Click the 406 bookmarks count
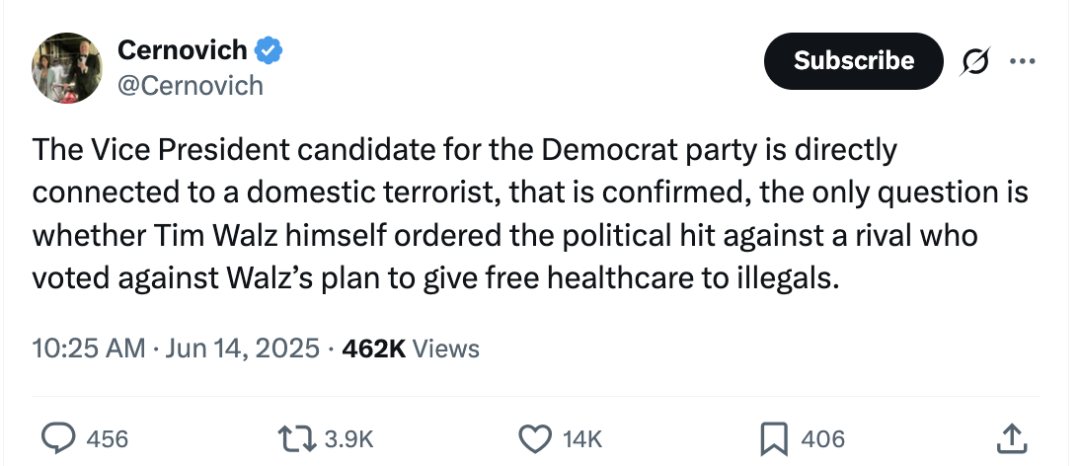The height and width of the screenshot is (466, 1080). click(x=822, y=438)
